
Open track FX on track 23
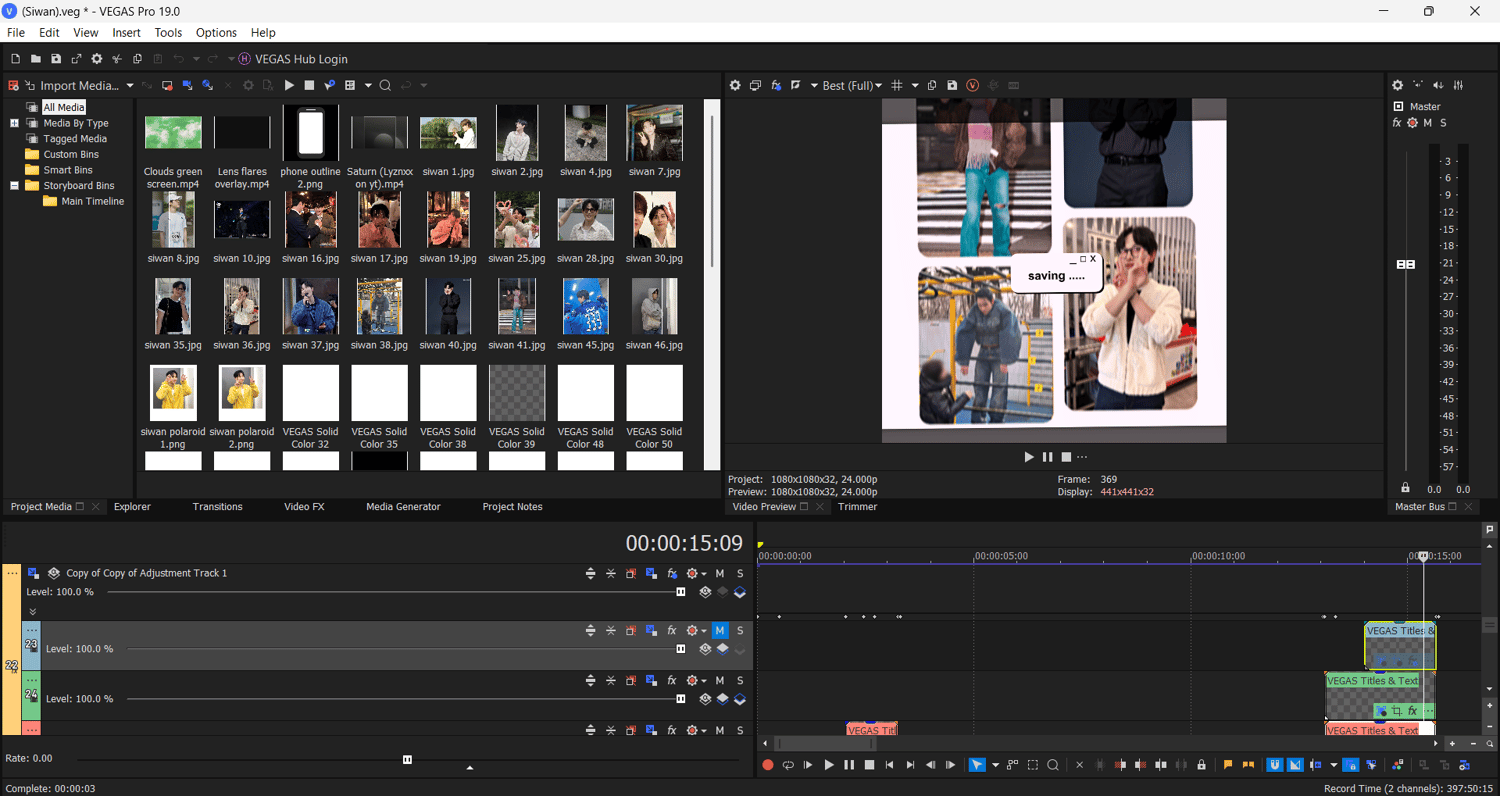(x=672, y=631)
